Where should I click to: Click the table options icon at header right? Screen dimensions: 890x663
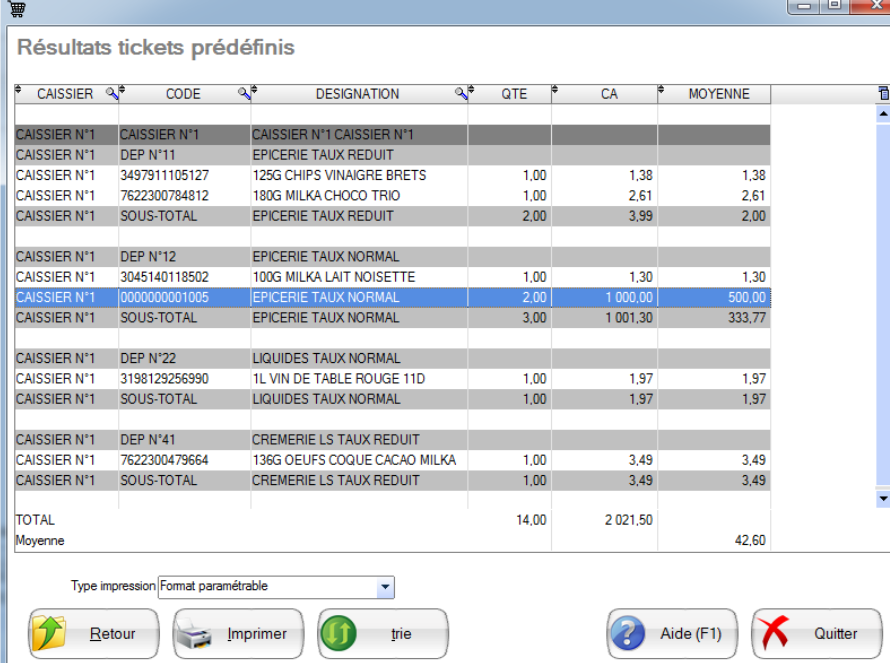883,94
